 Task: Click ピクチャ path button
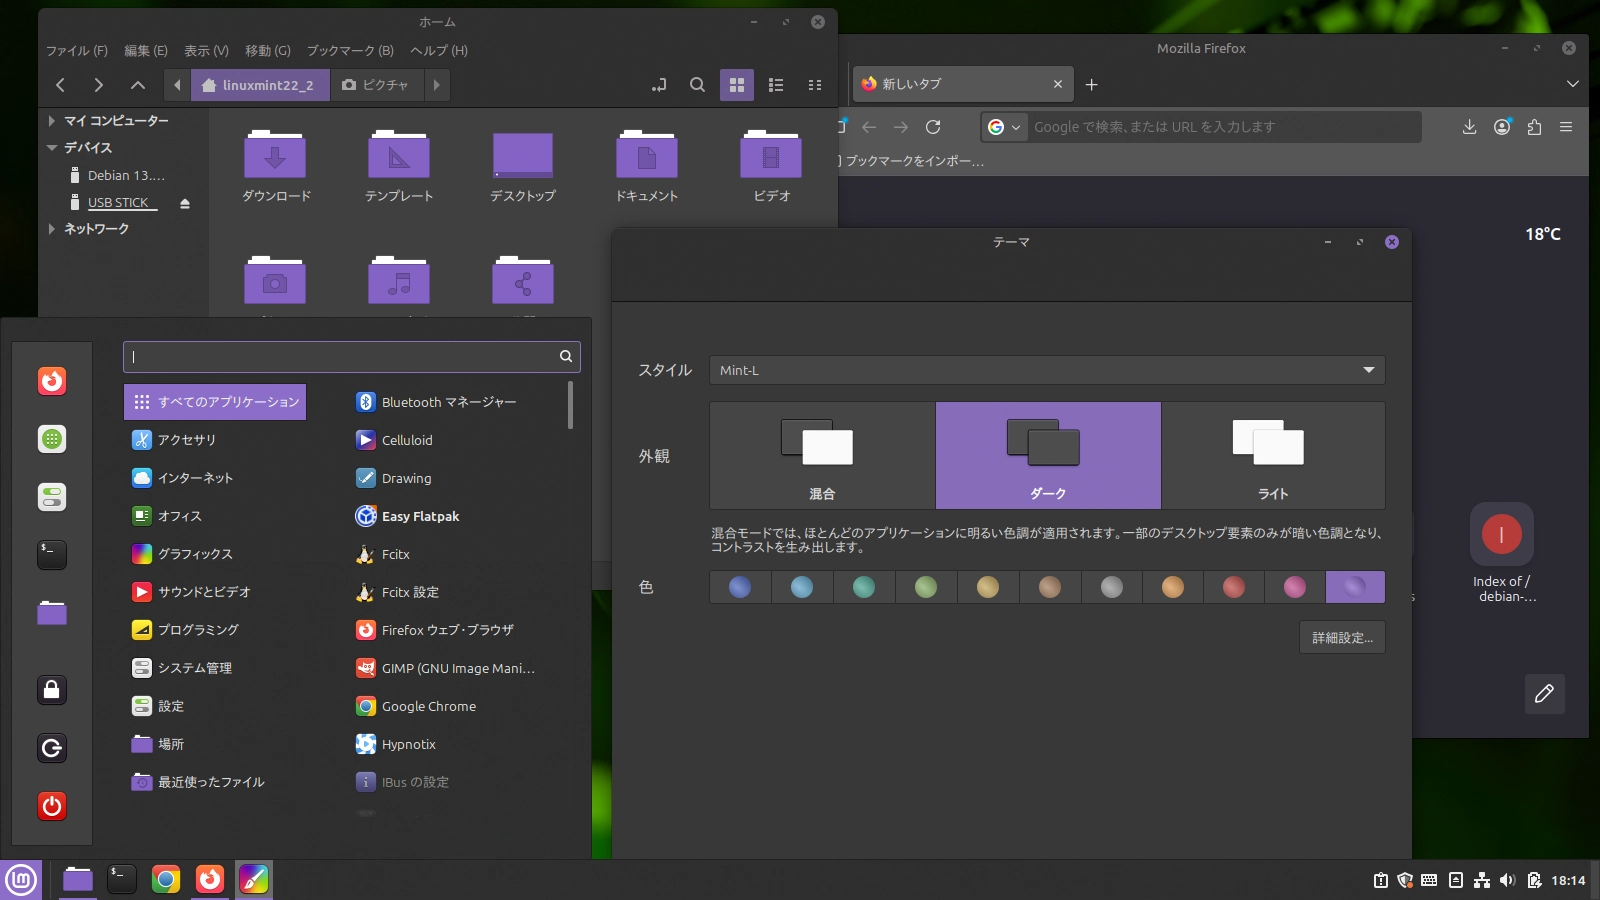tap(376, 85)
